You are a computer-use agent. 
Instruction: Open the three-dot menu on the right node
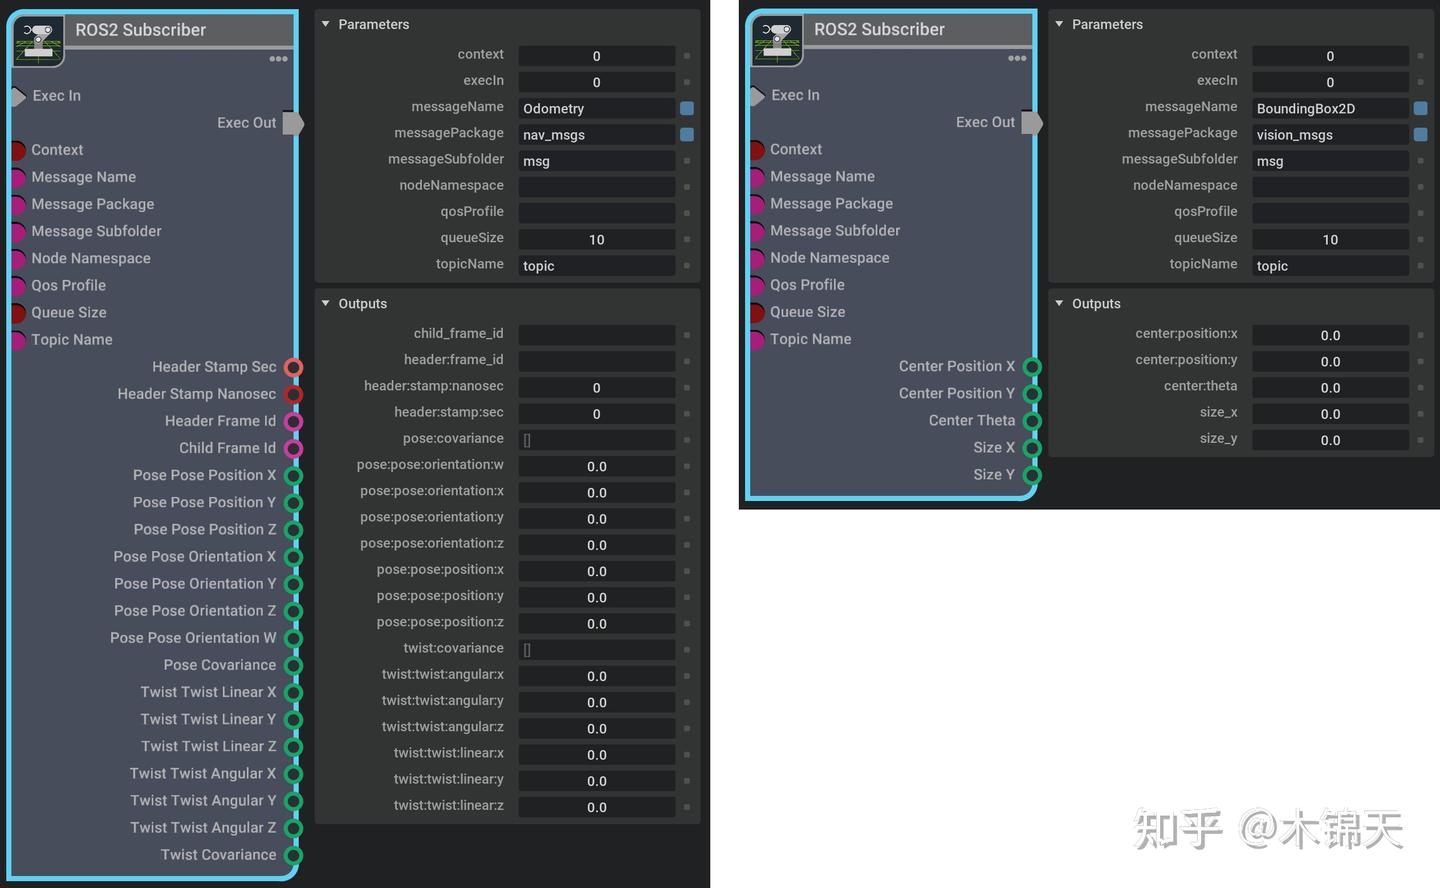[1017, 58]
